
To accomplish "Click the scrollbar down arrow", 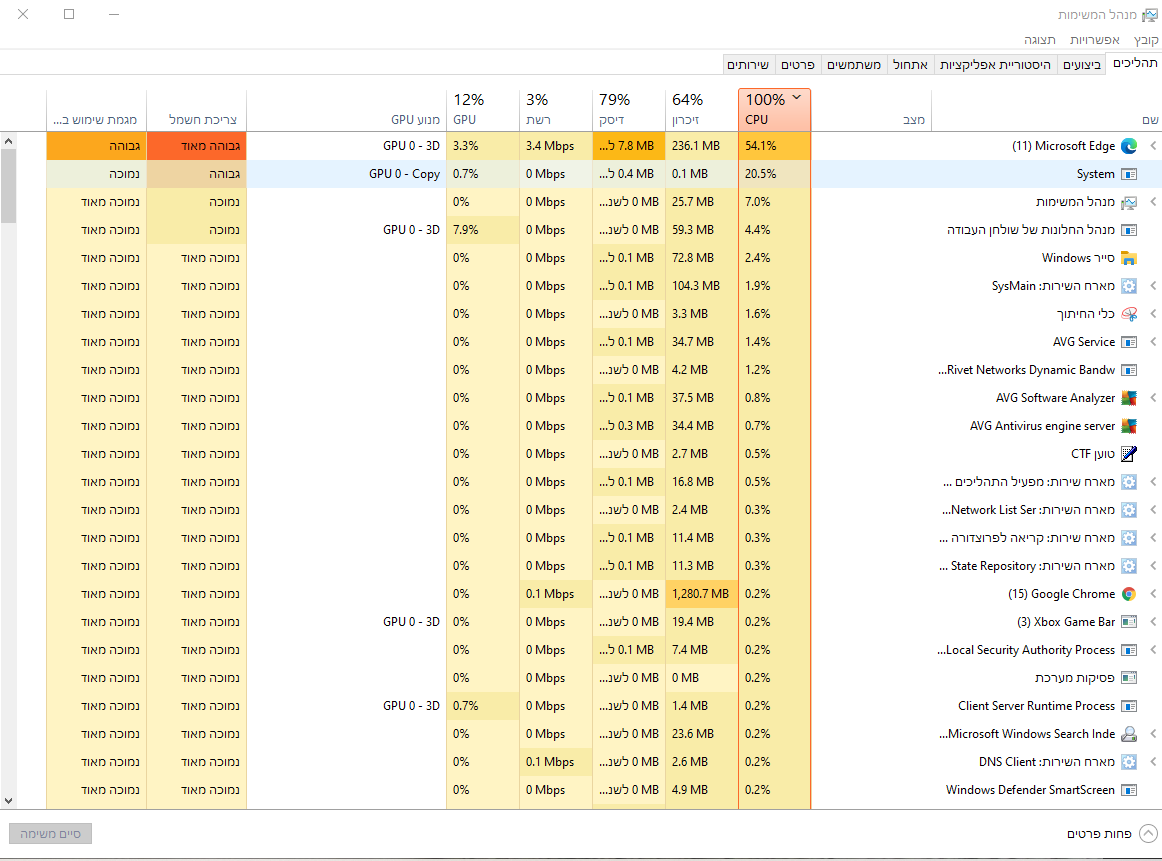I will [x=8, y=801].
